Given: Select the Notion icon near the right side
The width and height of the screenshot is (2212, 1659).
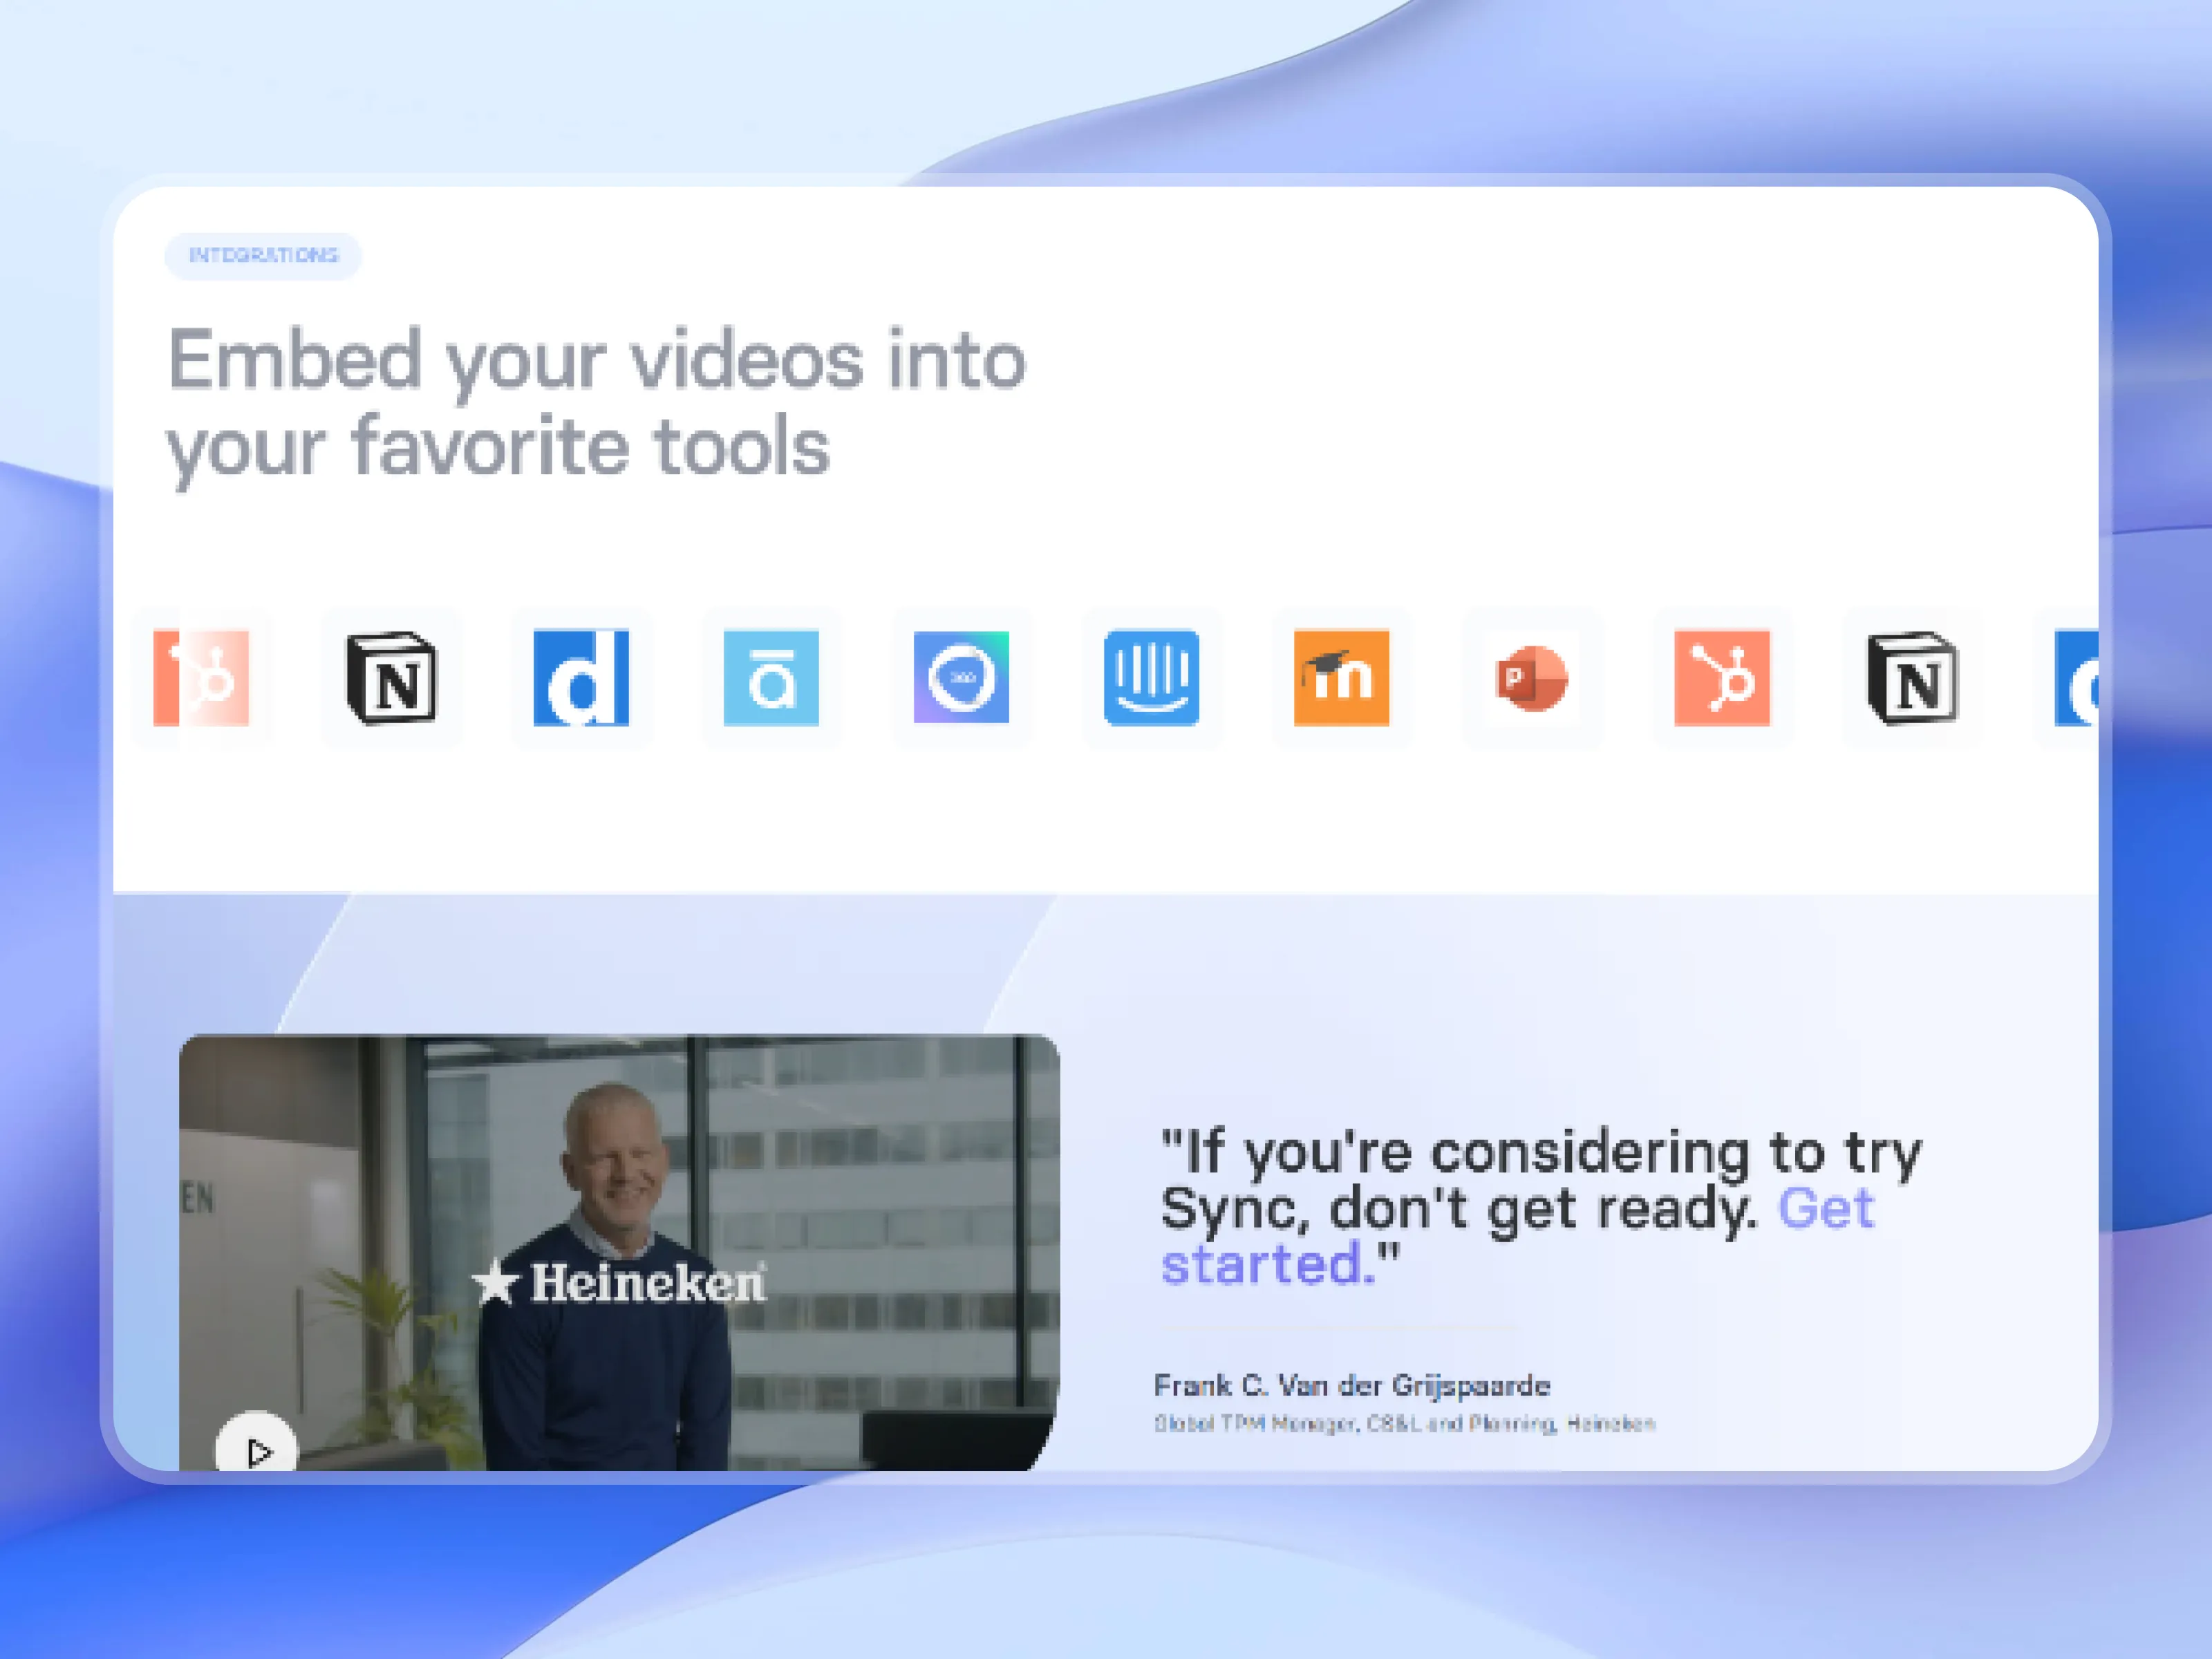Looking at the screenshot, I should click(x=1912, y=678).
